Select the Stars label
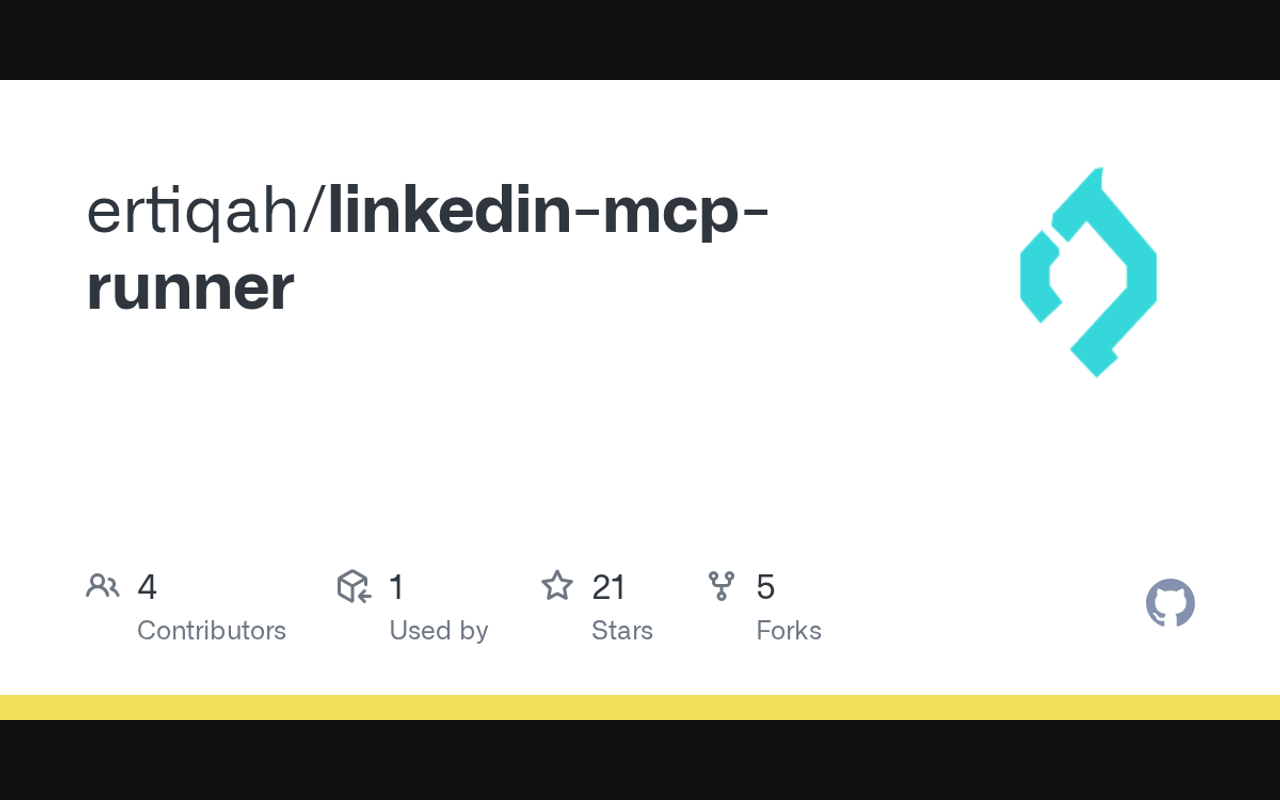1280x800 pixels. click(x=622, y=631)
